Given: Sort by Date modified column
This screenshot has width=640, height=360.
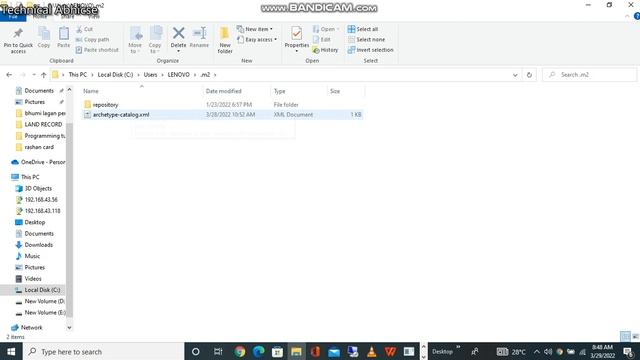Looking at the screenshot, I should [223, 91].
